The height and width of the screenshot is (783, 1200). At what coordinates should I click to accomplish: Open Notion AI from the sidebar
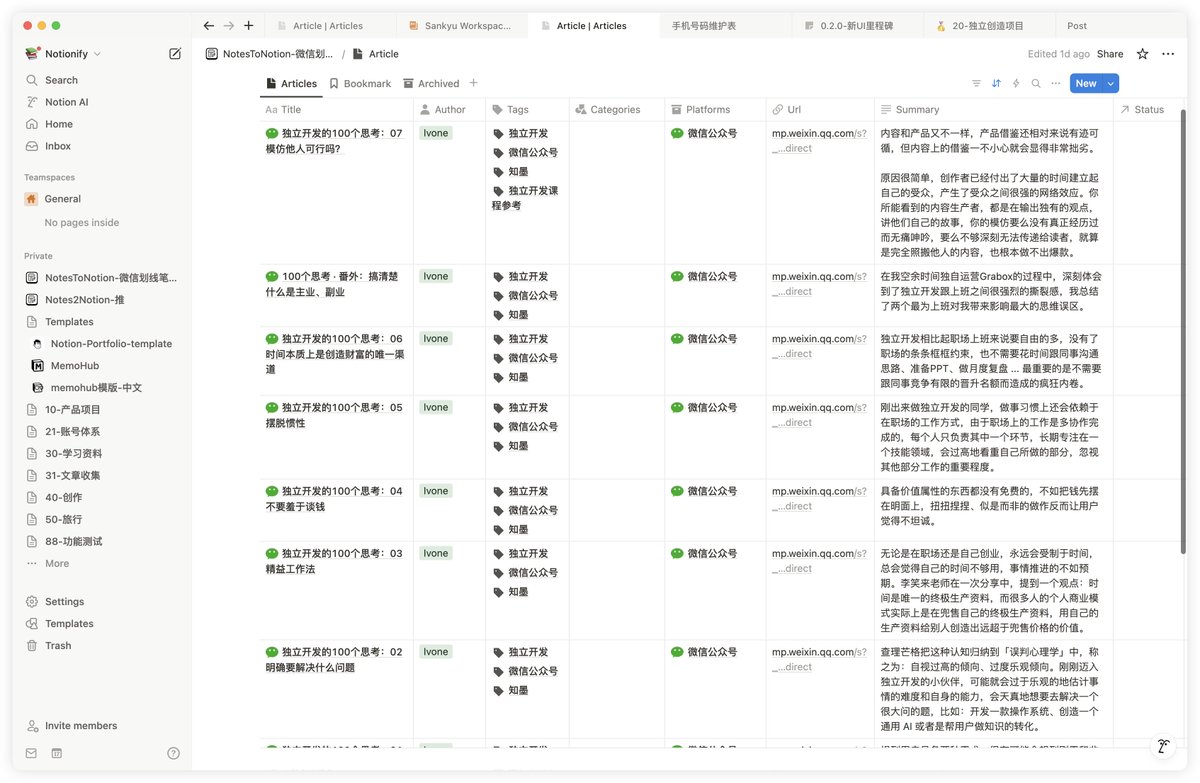pos(66,102)
